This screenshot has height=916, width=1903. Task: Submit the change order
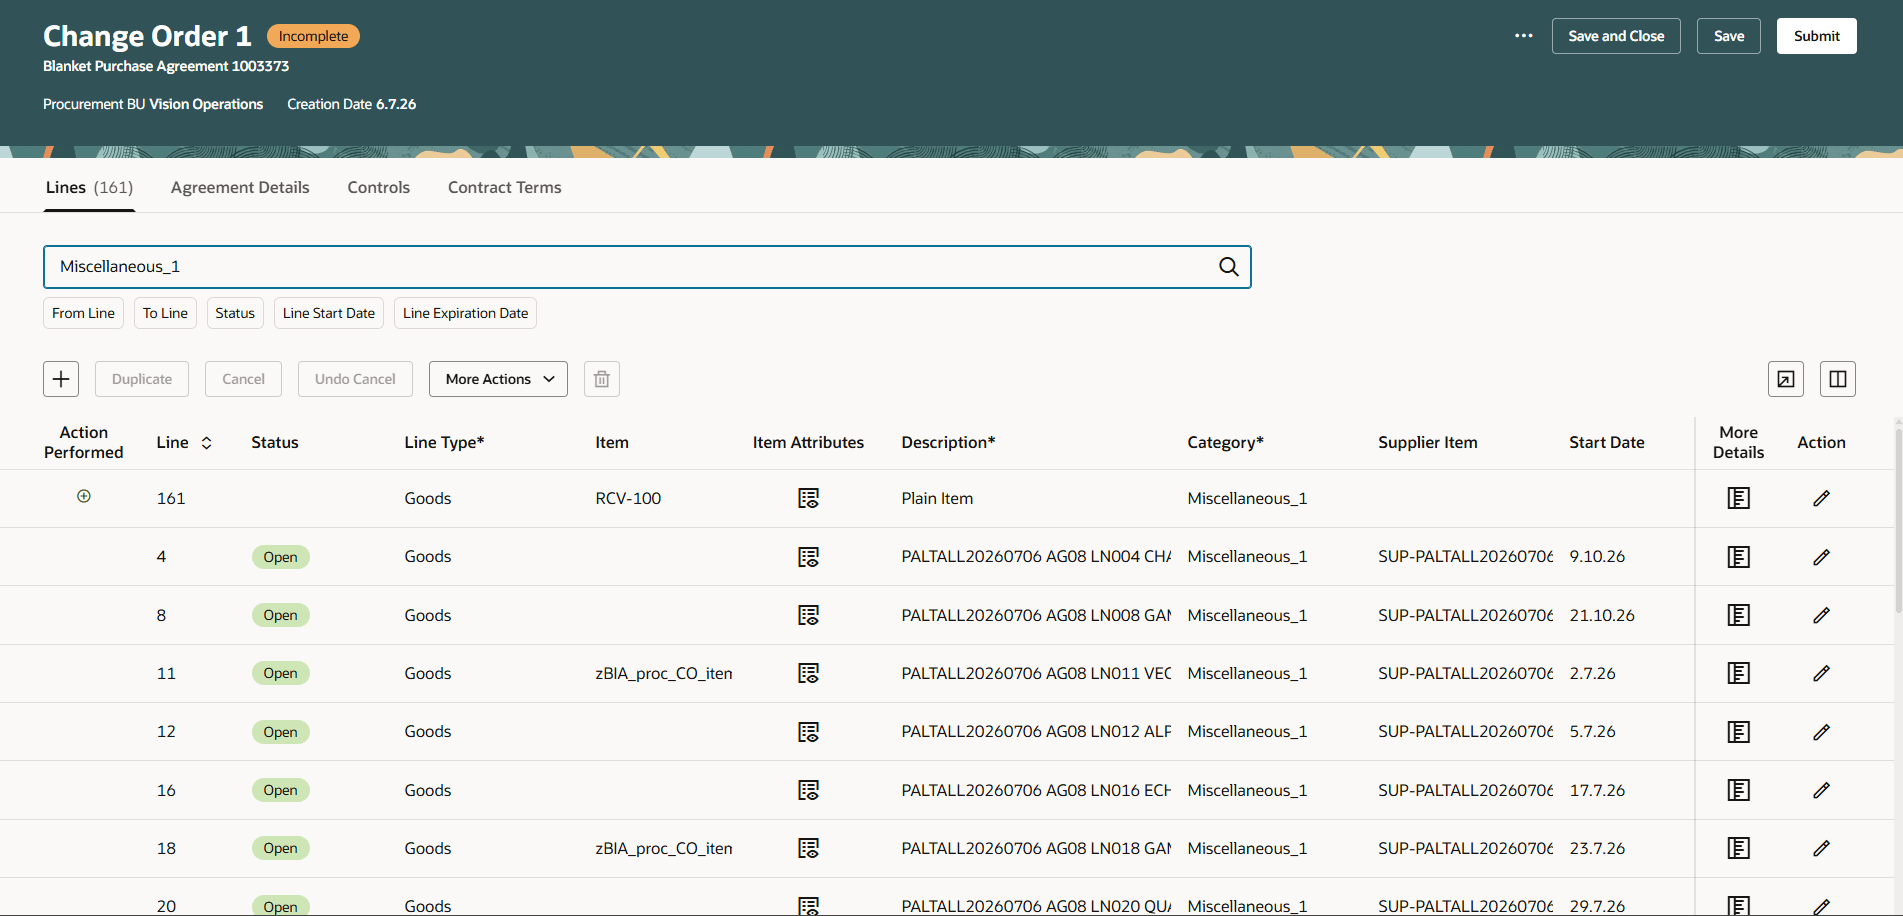click(x=1817, y=36)
